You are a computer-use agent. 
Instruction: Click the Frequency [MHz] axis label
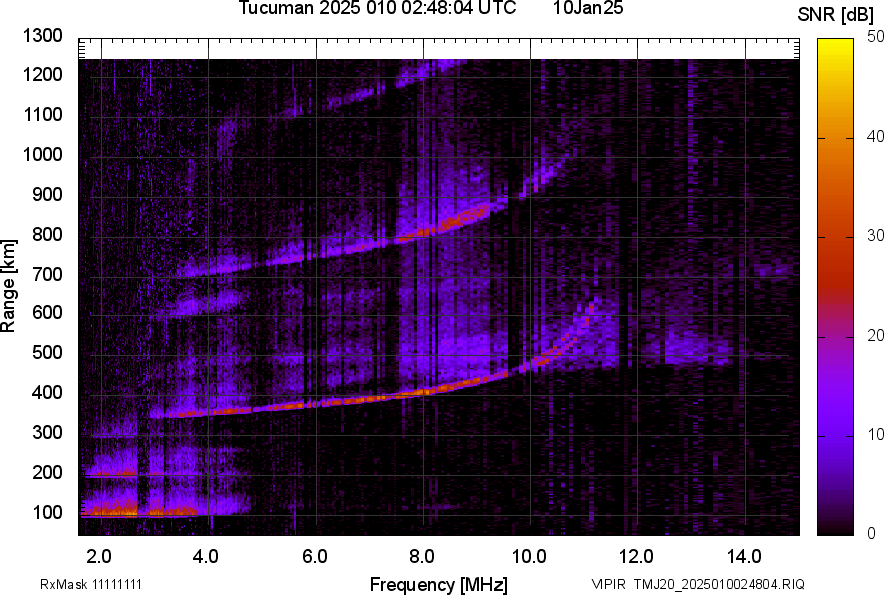pos(438,584)
